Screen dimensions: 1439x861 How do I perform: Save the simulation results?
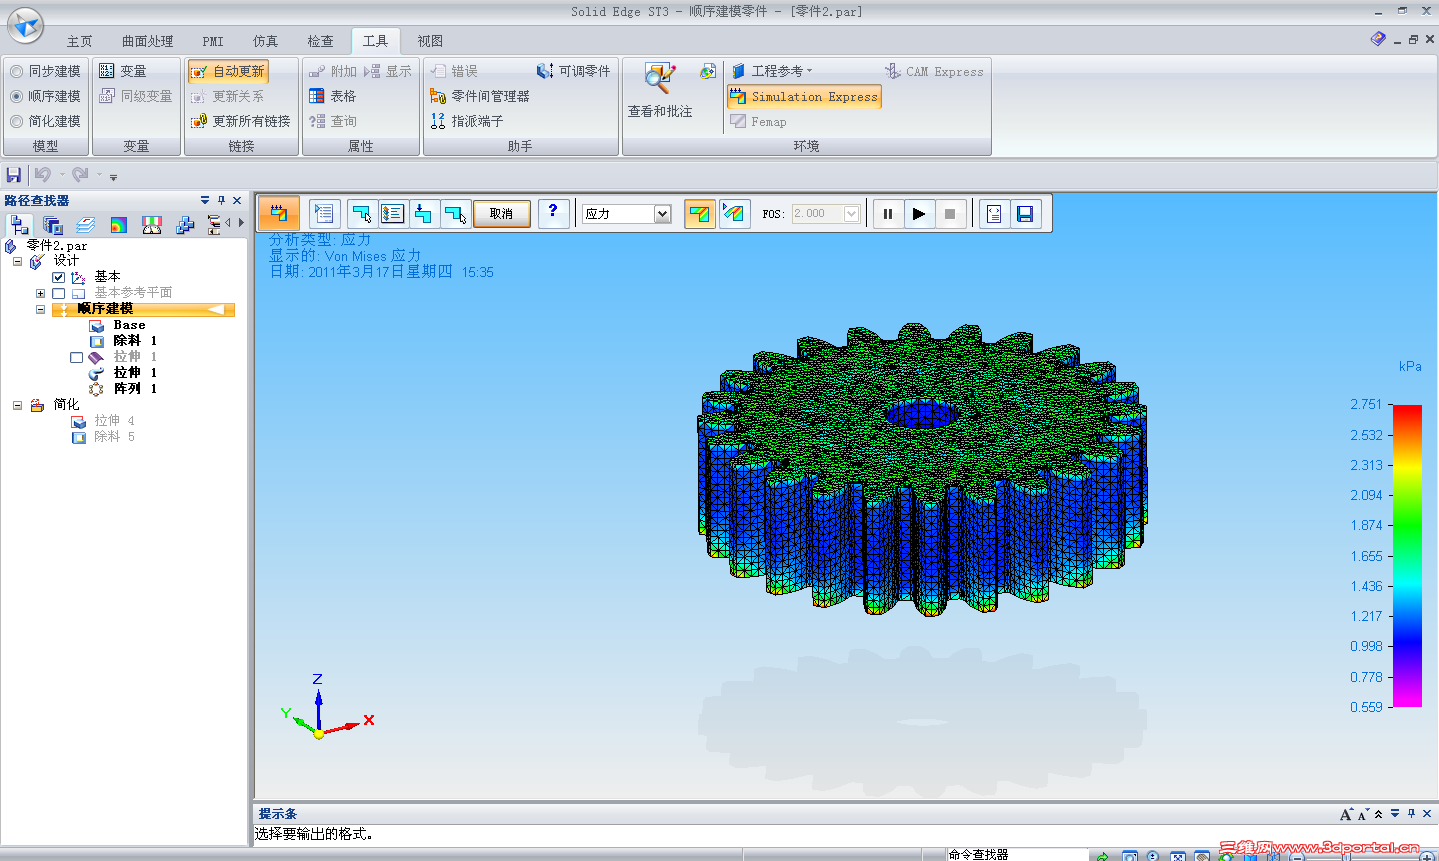(1025, 213)
